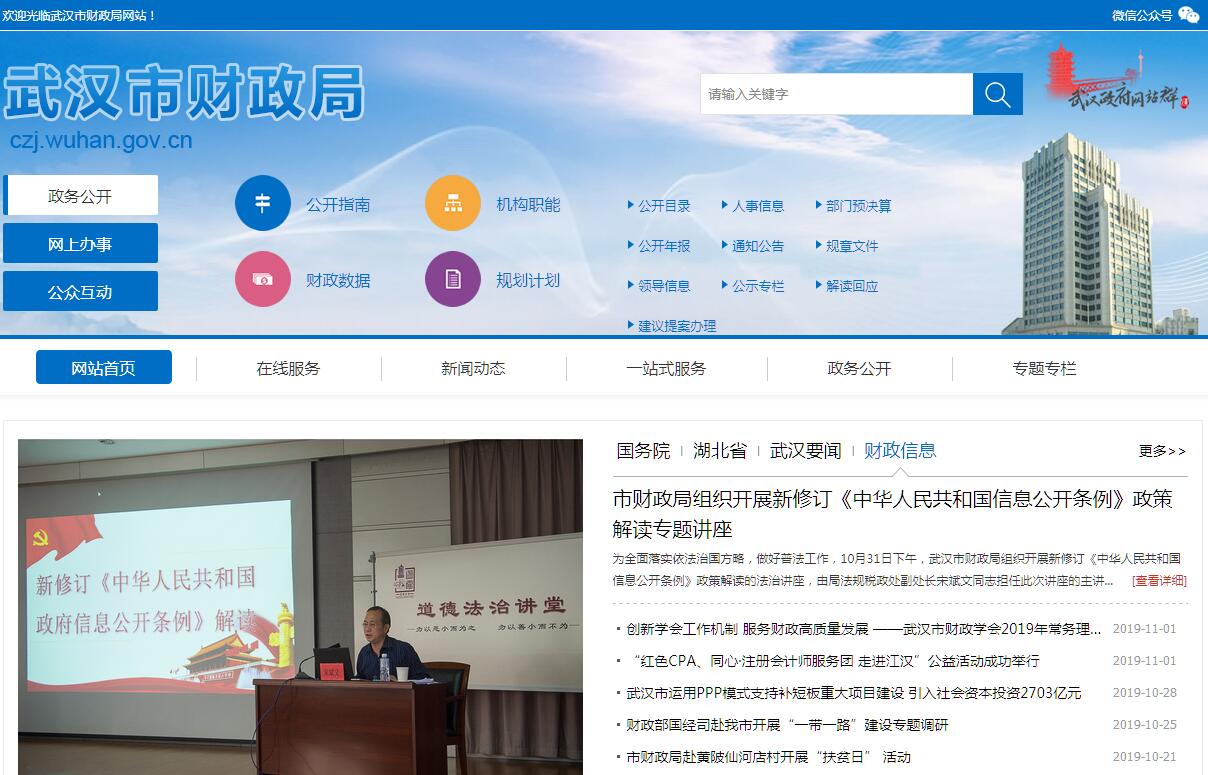Click the [查看详细] link
Screen dimensions: 1208x775
click(x=1159, y=580)
